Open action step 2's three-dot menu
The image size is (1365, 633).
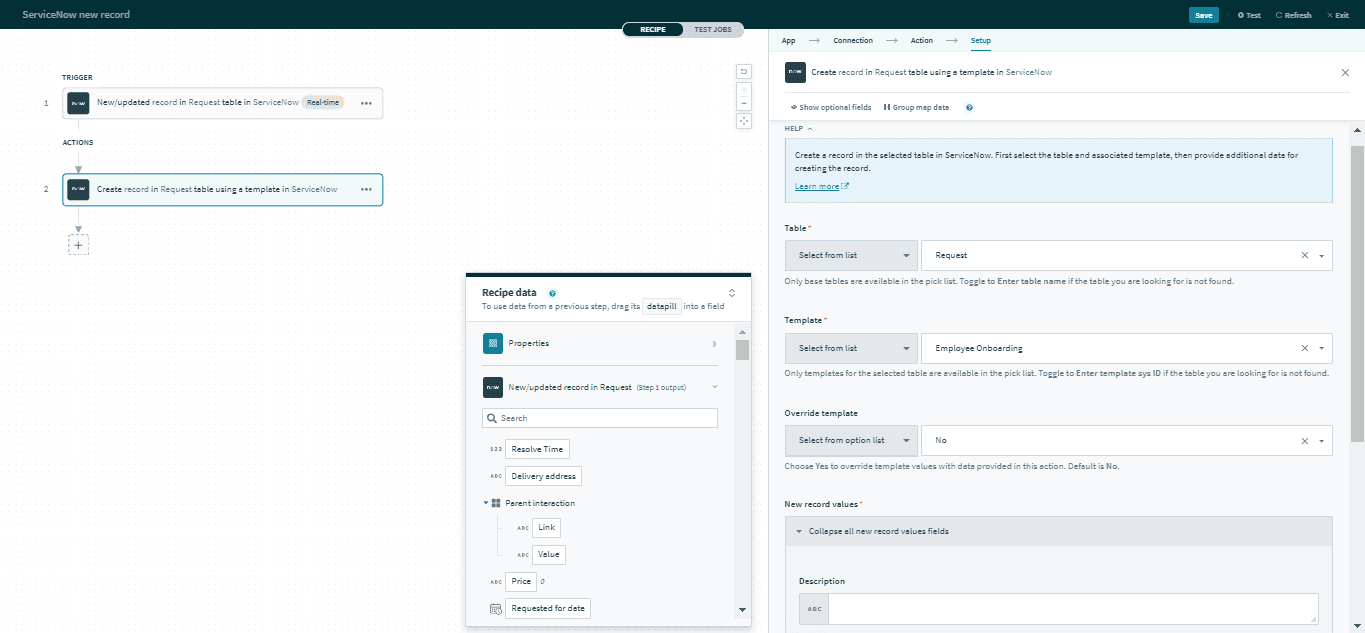click(x=366, y=189)
